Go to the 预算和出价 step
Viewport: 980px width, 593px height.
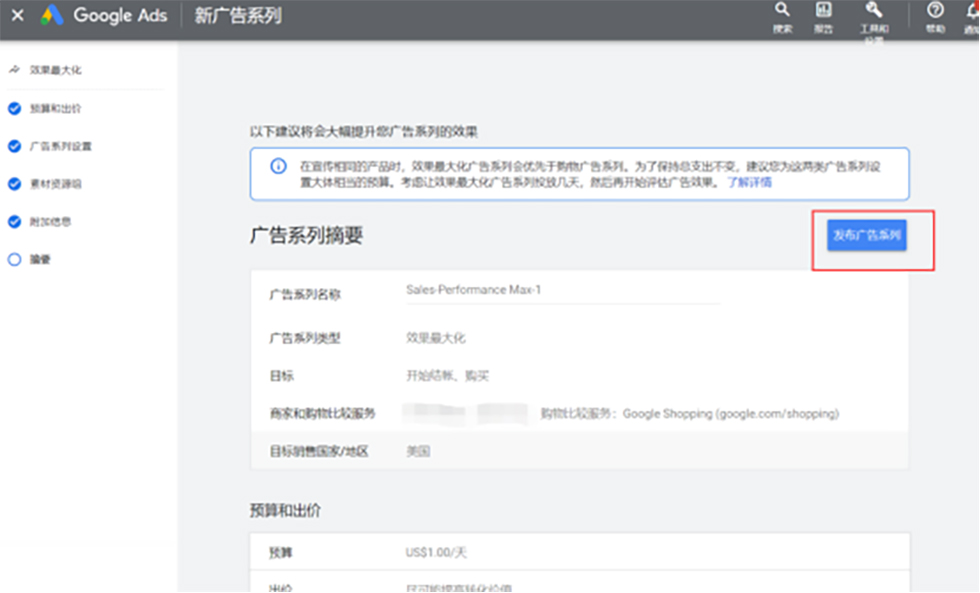coord(55,108)
